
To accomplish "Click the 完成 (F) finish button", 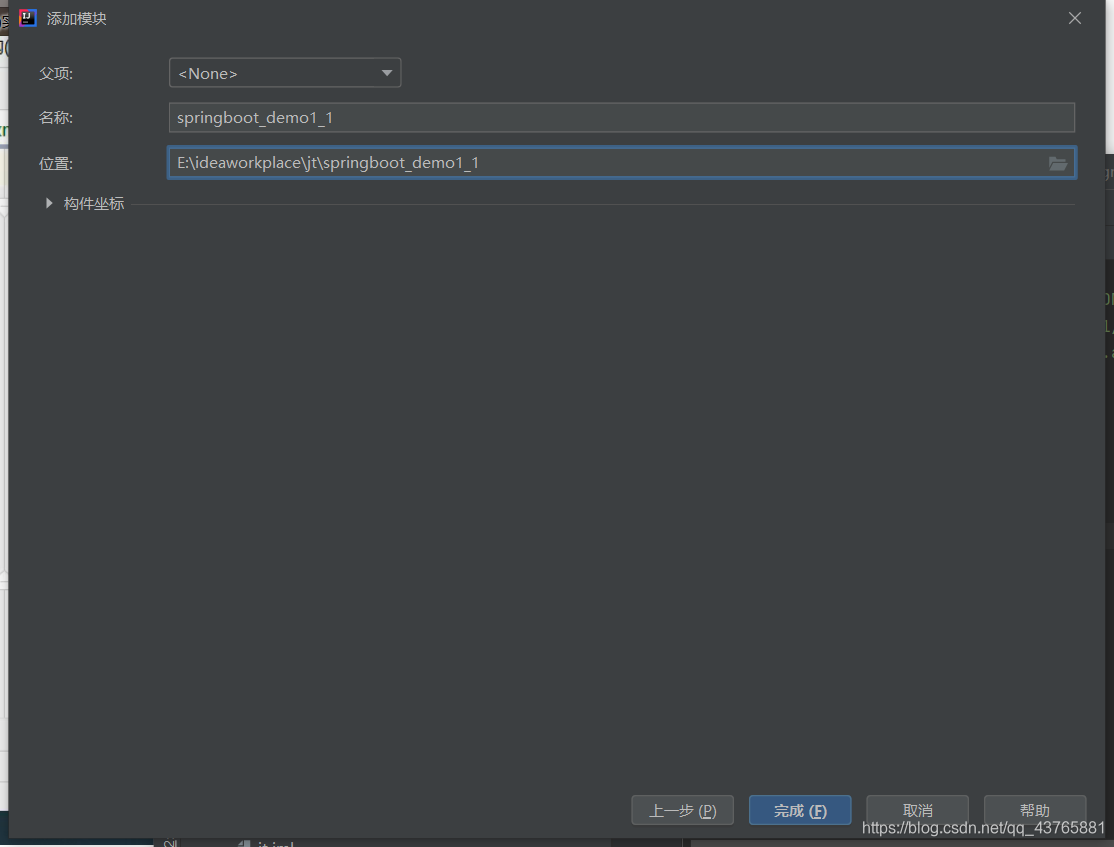I will point(800,810).
